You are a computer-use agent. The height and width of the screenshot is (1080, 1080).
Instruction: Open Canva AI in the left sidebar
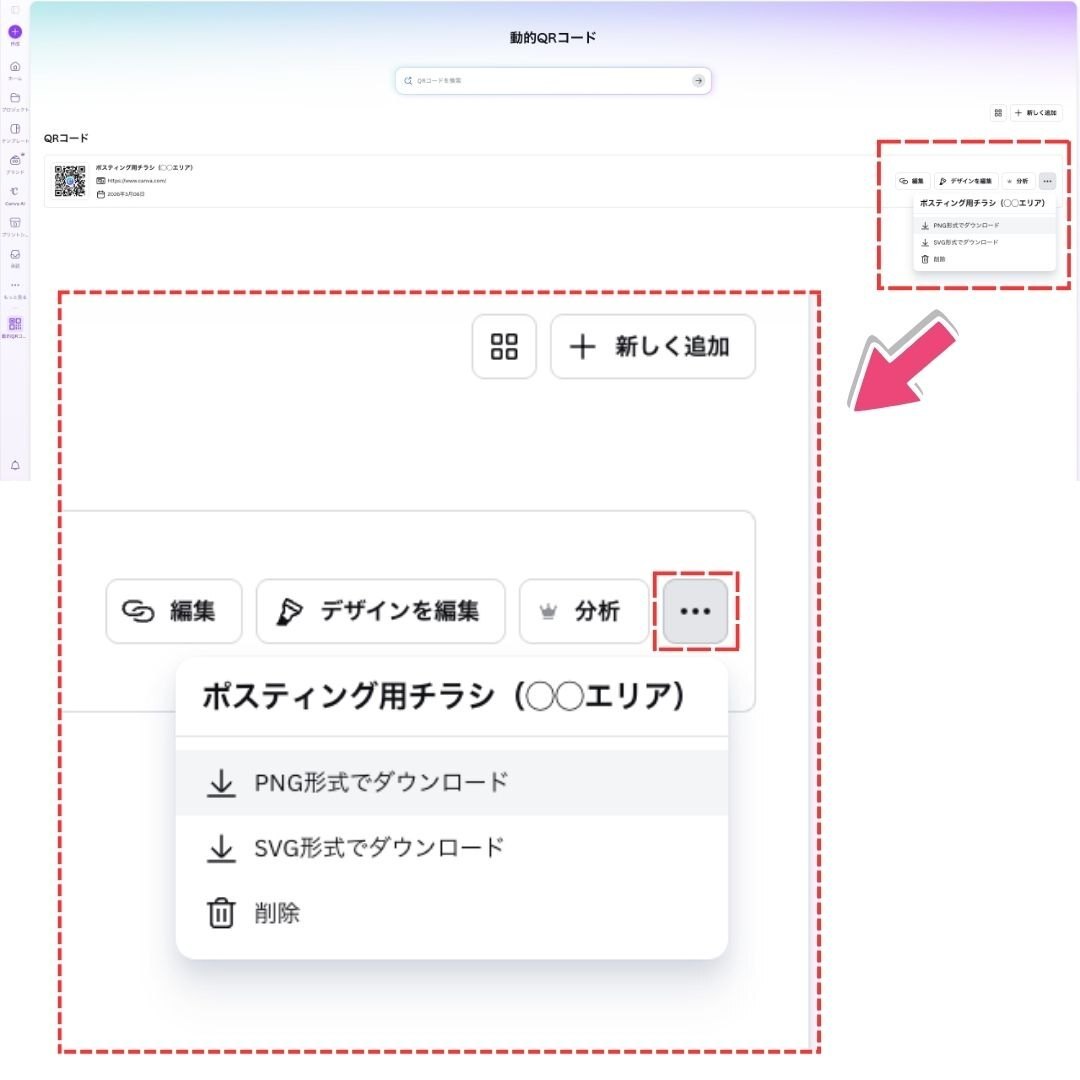point(15,195)
